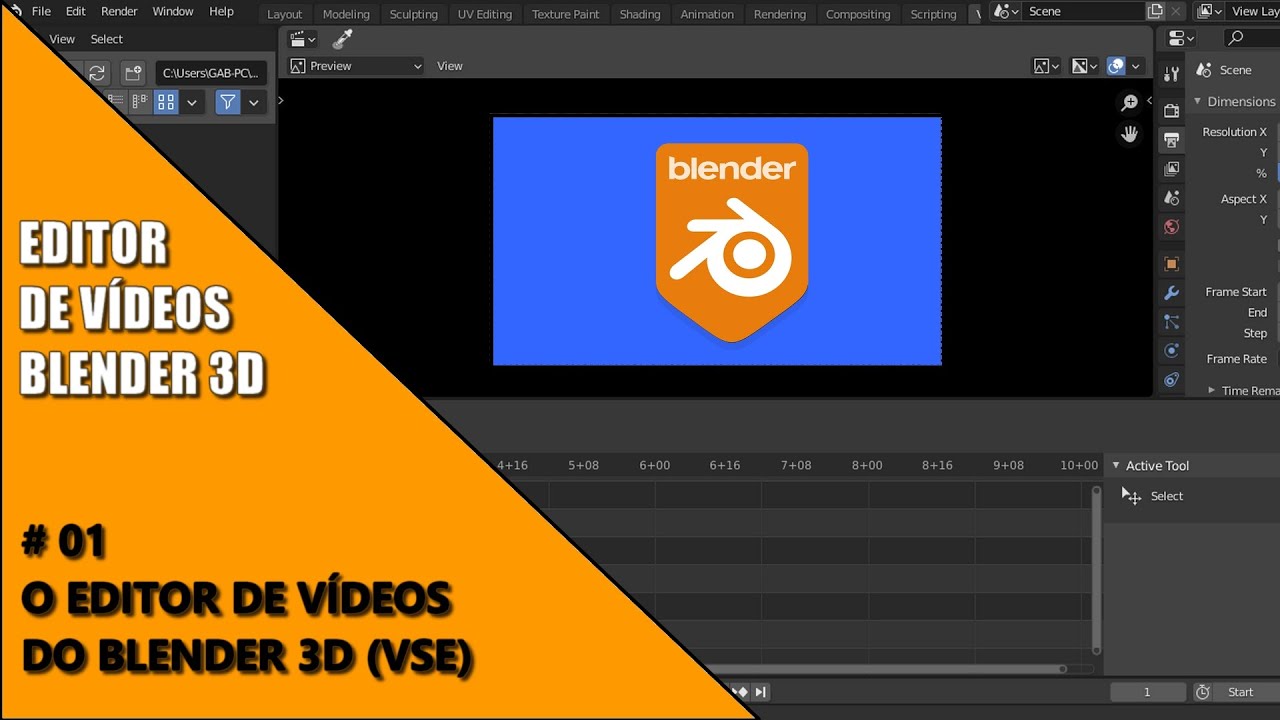1280x720 pixels.
Task: Open the preview View menu
Action: [x=450, y=66]
